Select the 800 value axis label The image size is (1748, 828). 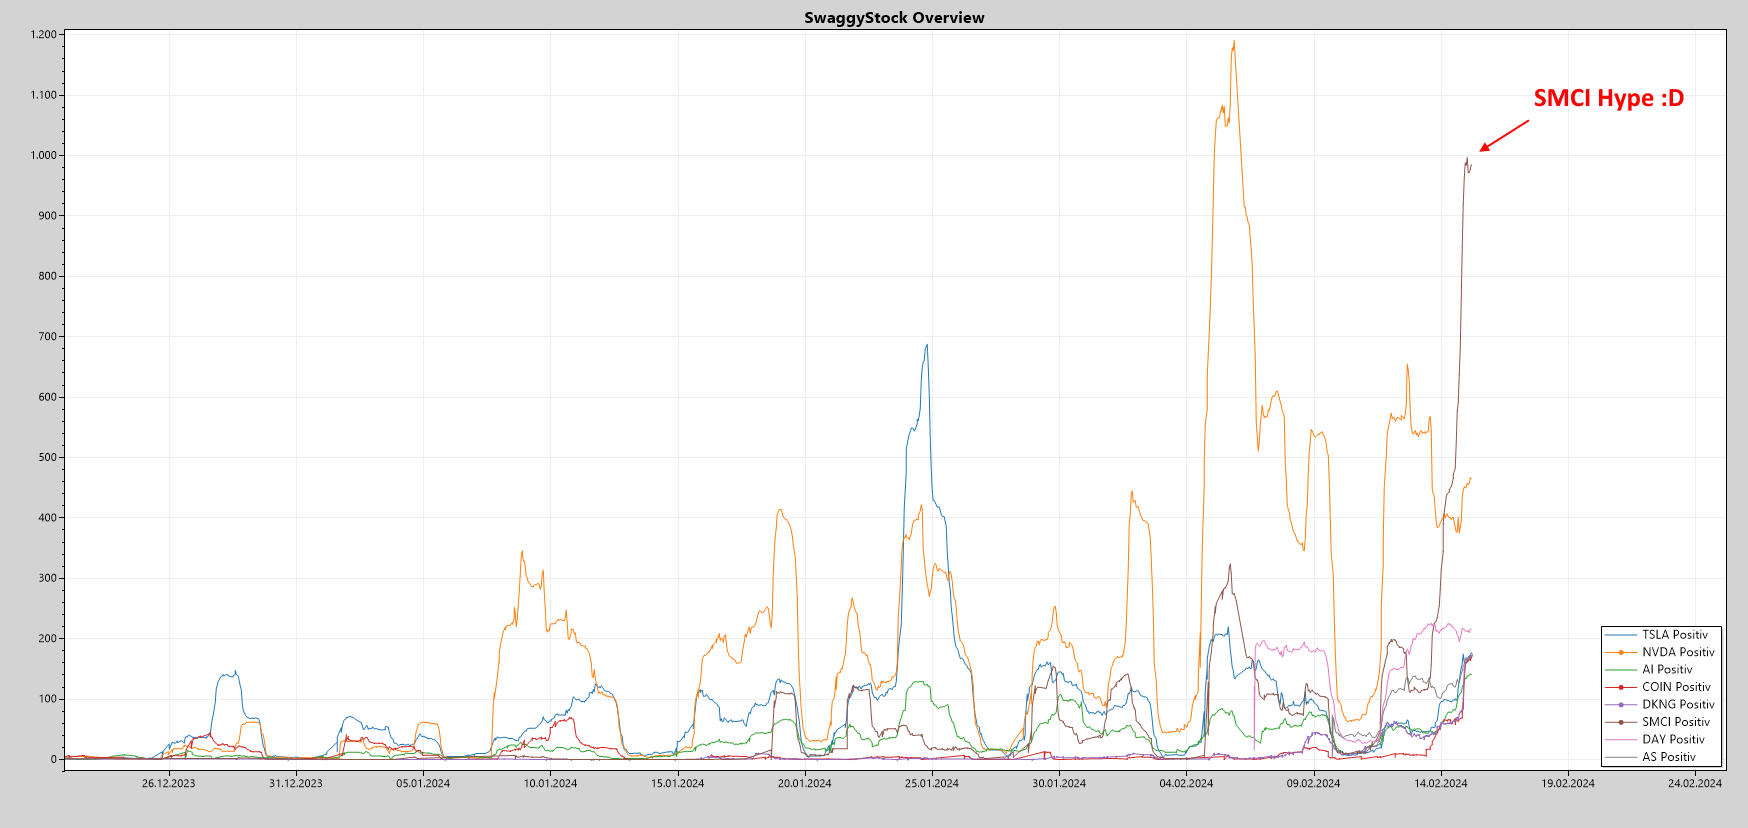coord(48,276)
